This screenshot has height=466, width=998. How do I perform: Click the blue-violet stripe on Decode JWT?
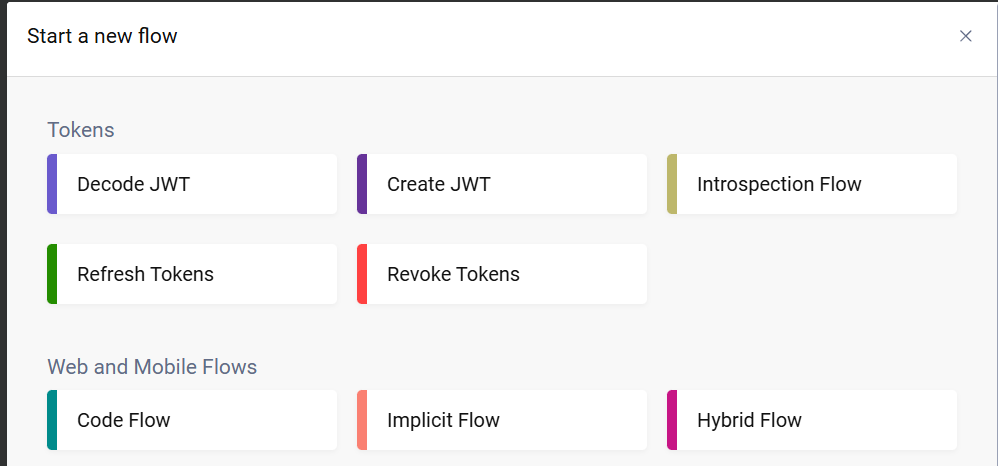pos(52,184)
